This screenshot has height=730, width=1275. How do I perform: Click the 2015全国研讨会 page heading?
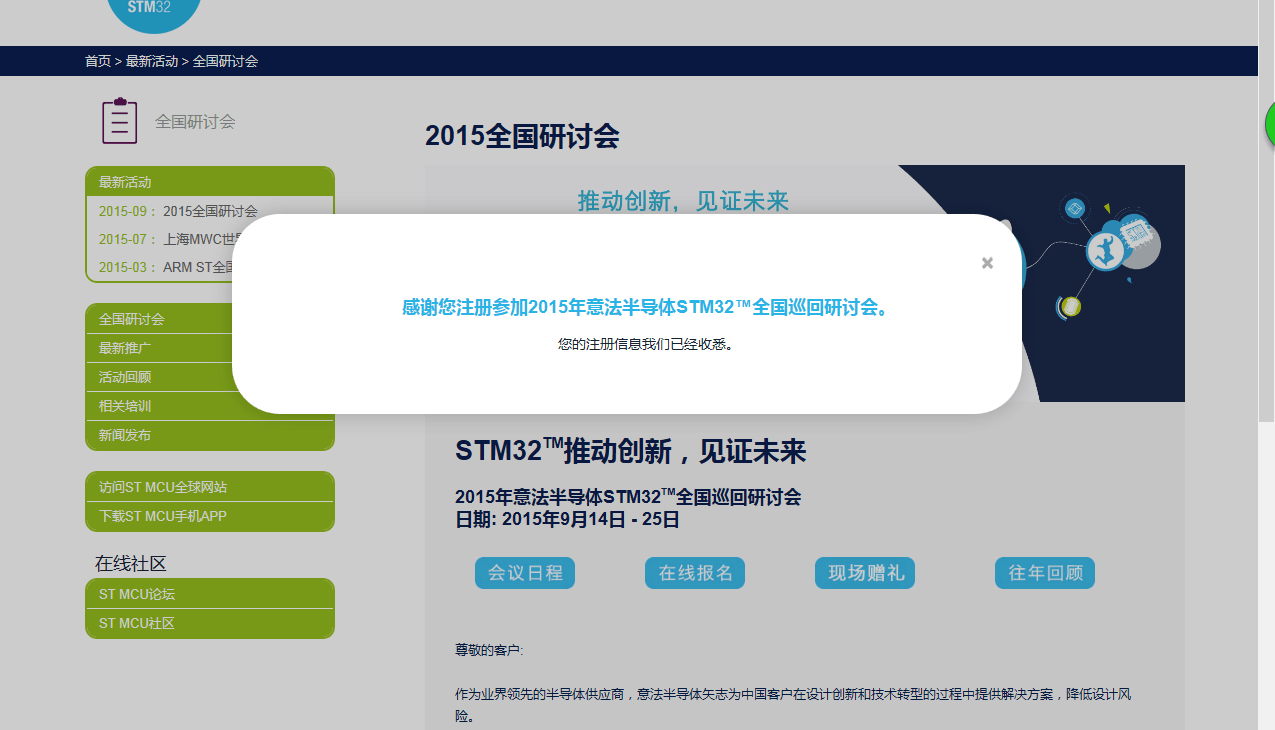pos(522,137)
